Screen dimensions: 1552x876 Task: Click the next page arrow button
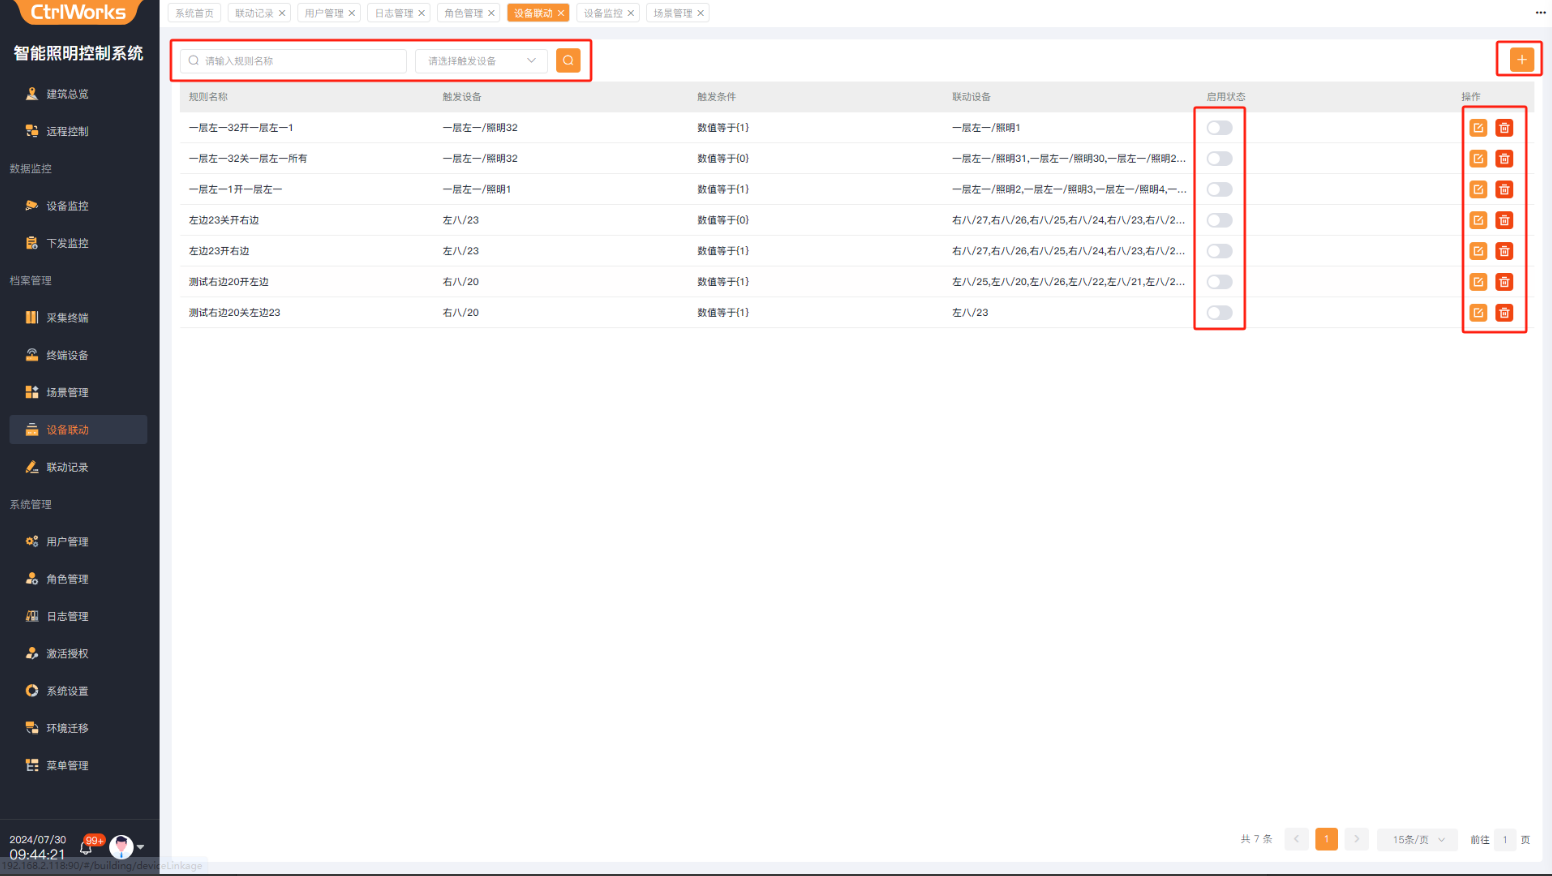[1356, 840]
